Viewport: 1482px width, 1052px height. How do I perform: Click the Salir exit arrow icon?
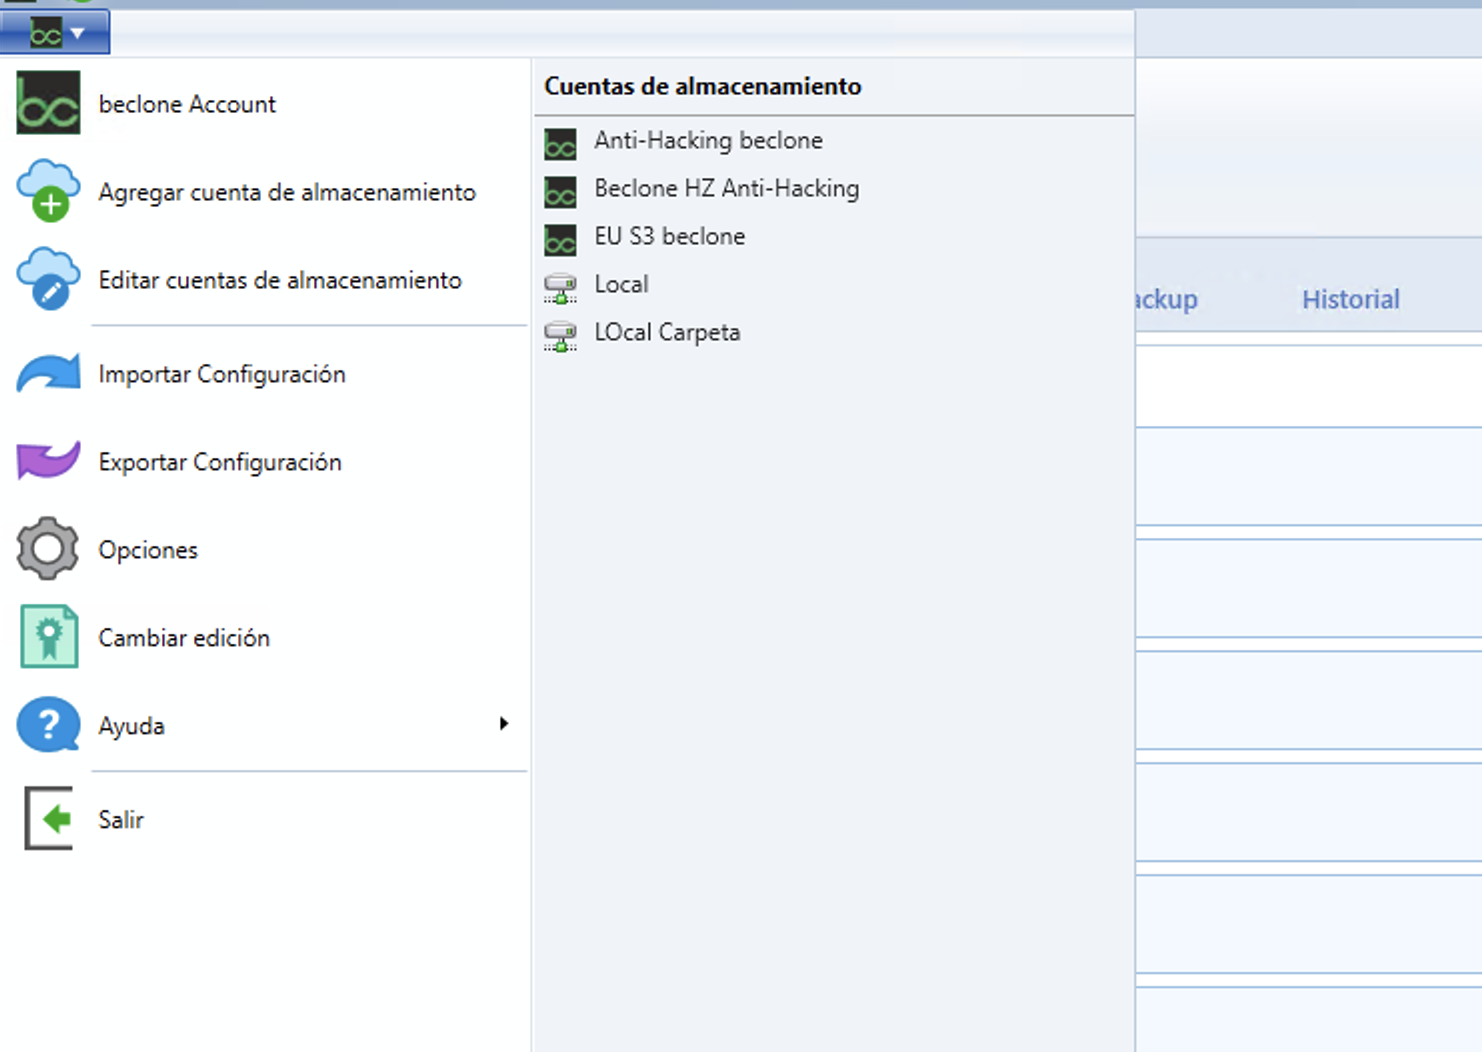point(48,818)
